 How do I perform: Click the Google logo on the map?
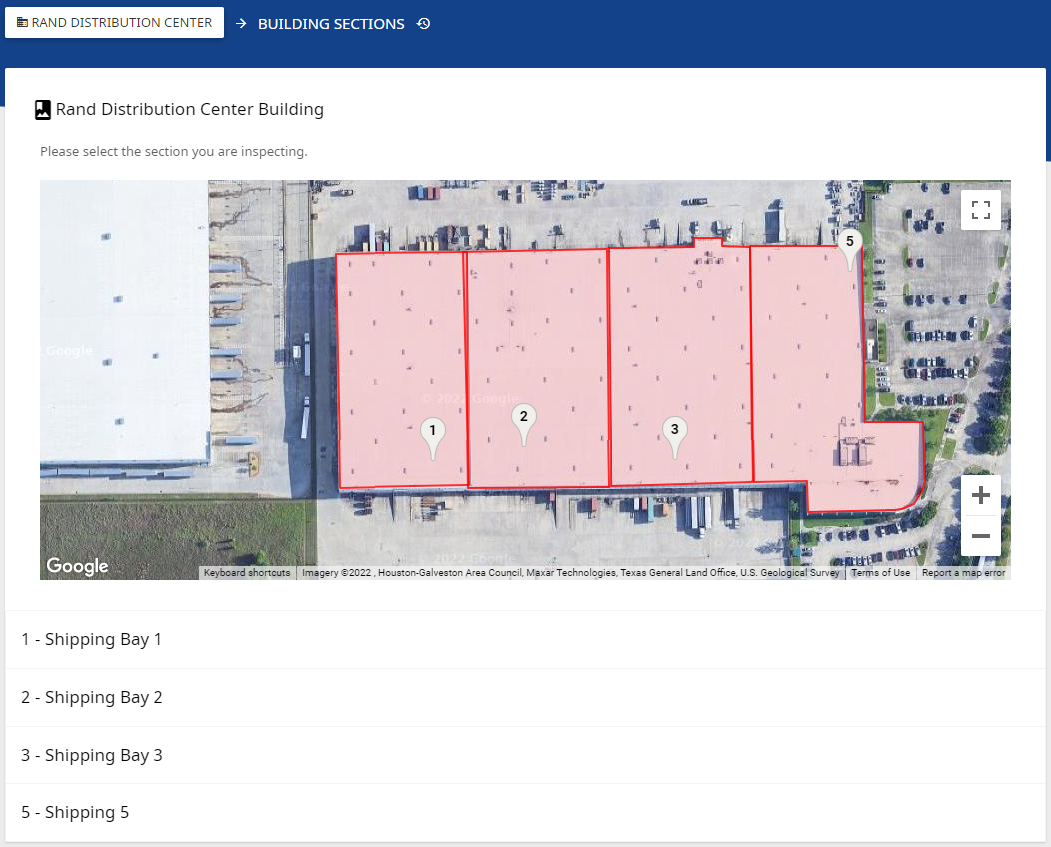point(77,566)
